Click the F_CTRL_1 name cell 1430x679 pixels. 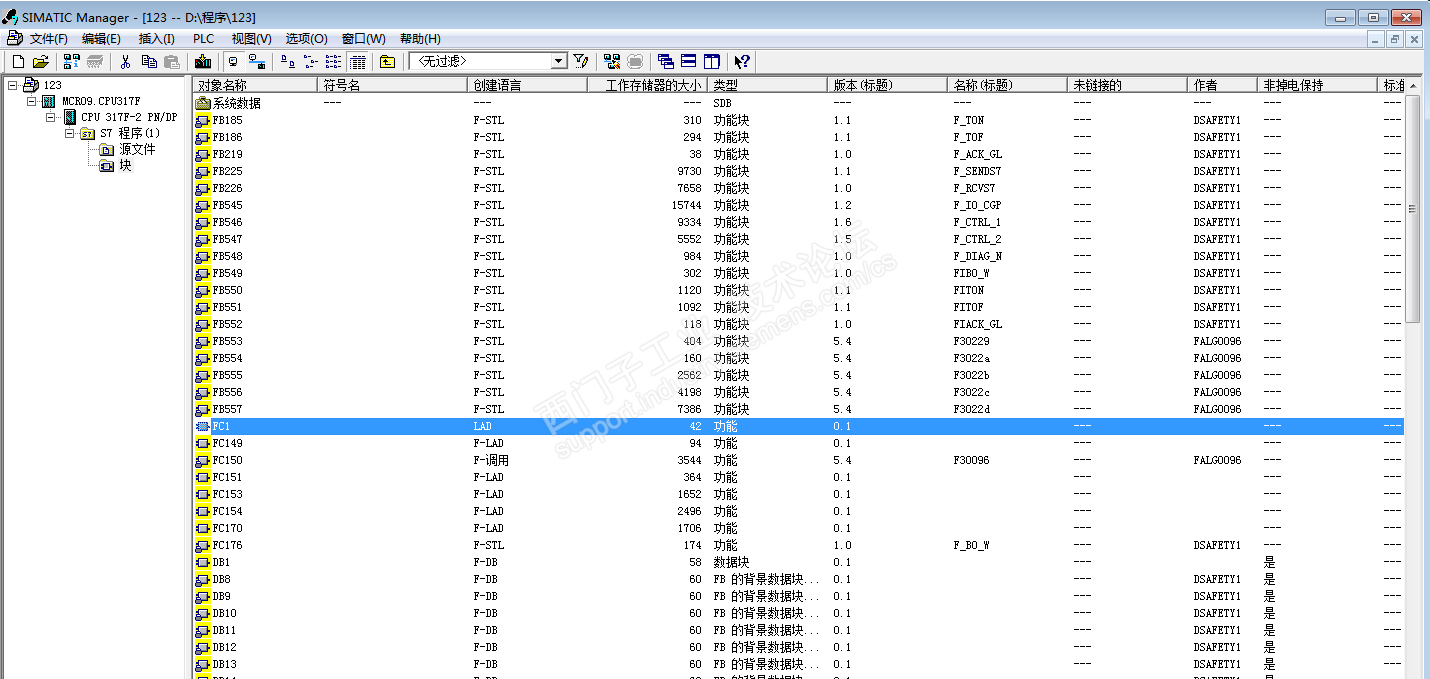click(976, 222)
